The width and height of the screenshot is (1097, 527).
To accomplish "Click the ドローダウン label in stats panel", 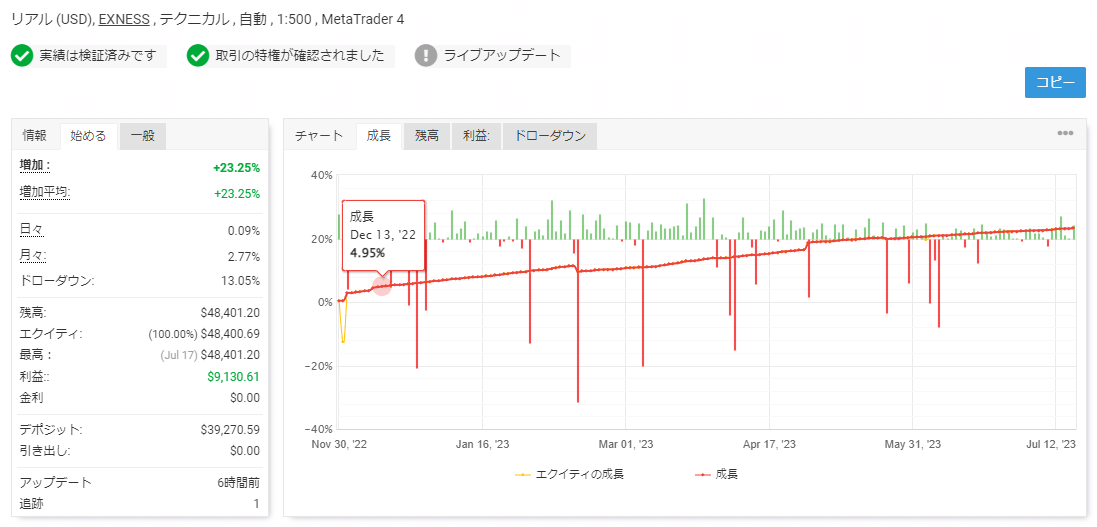I will 56,280.
